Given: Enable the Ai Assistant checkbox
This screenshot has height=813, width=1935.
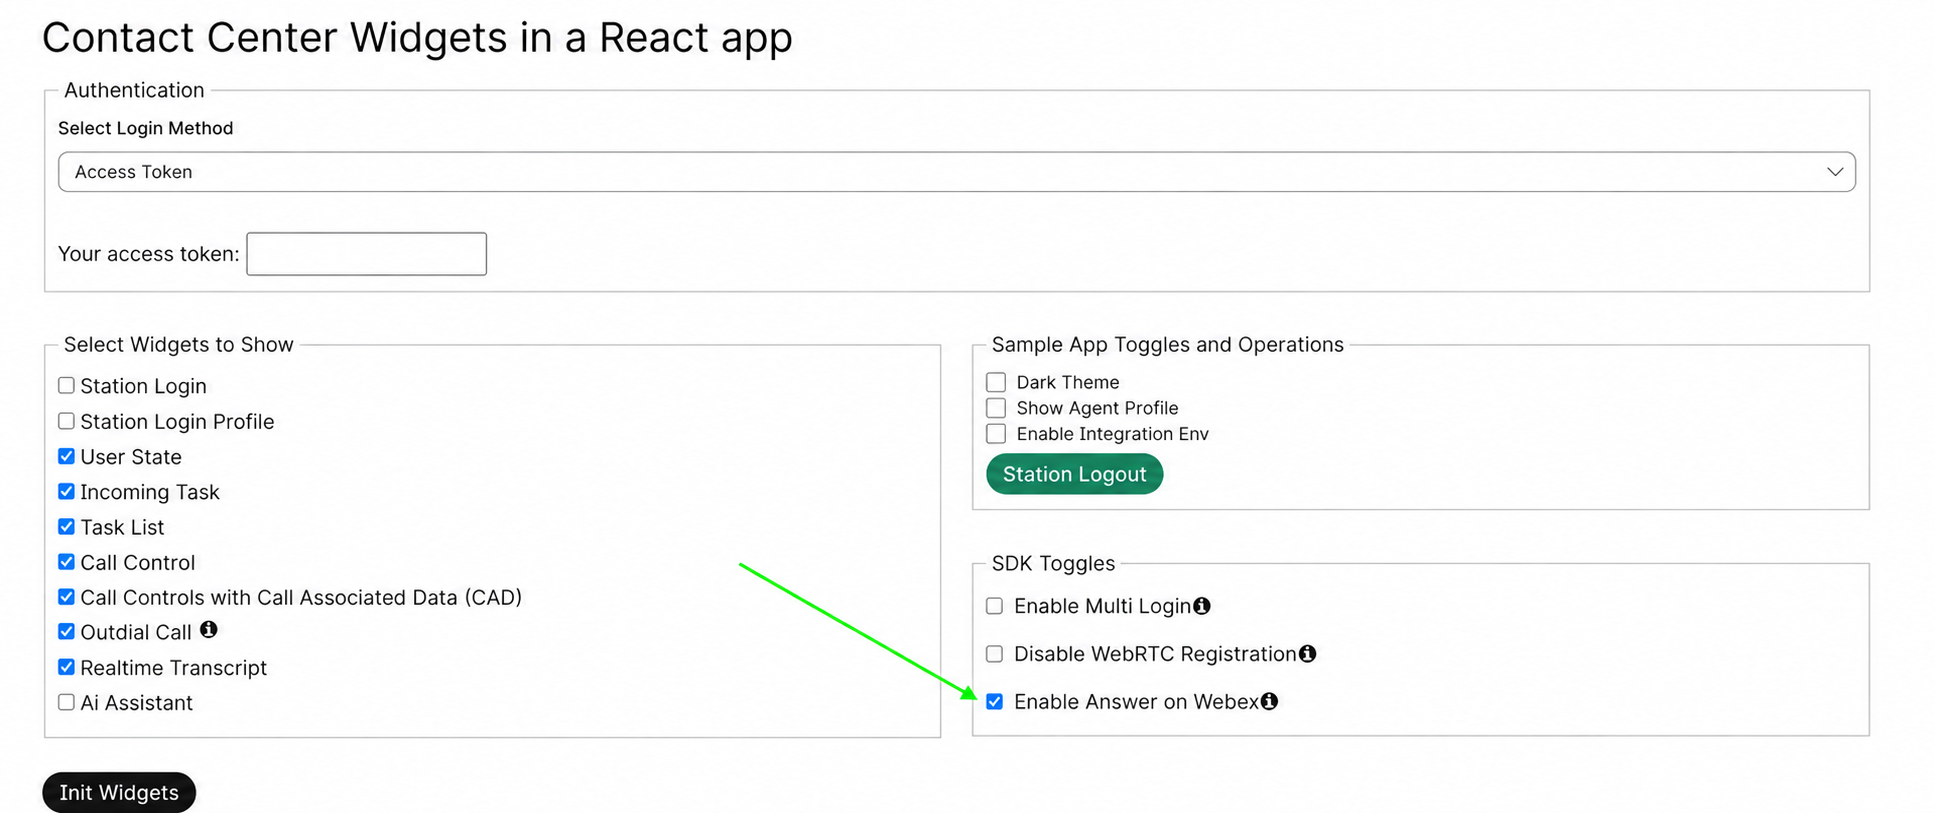Looking at the screenshot, I should tap(66, 702).
